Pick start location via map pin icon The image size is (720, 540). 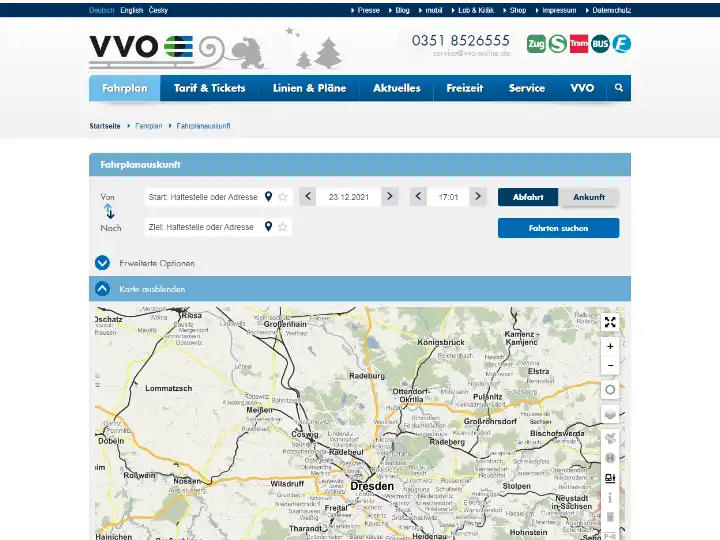pos(269,197)
